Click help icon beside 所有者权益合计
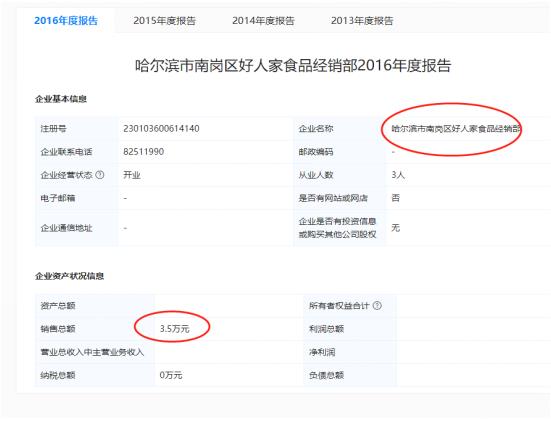This screenshot has height=421, width=551. tap(377, 305)
